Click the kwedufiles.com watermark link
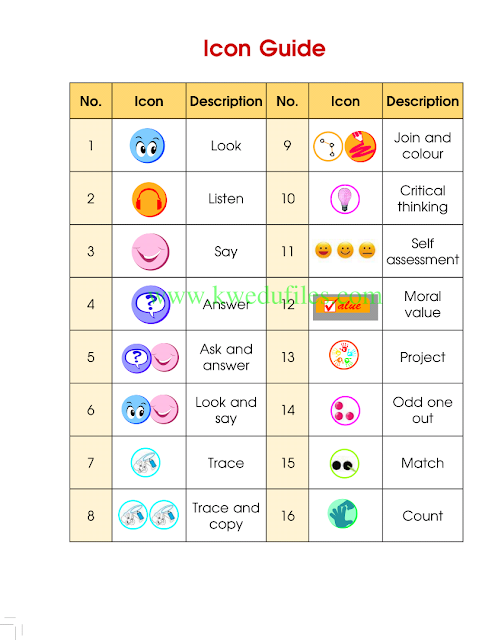 click(x=265, y=295)
